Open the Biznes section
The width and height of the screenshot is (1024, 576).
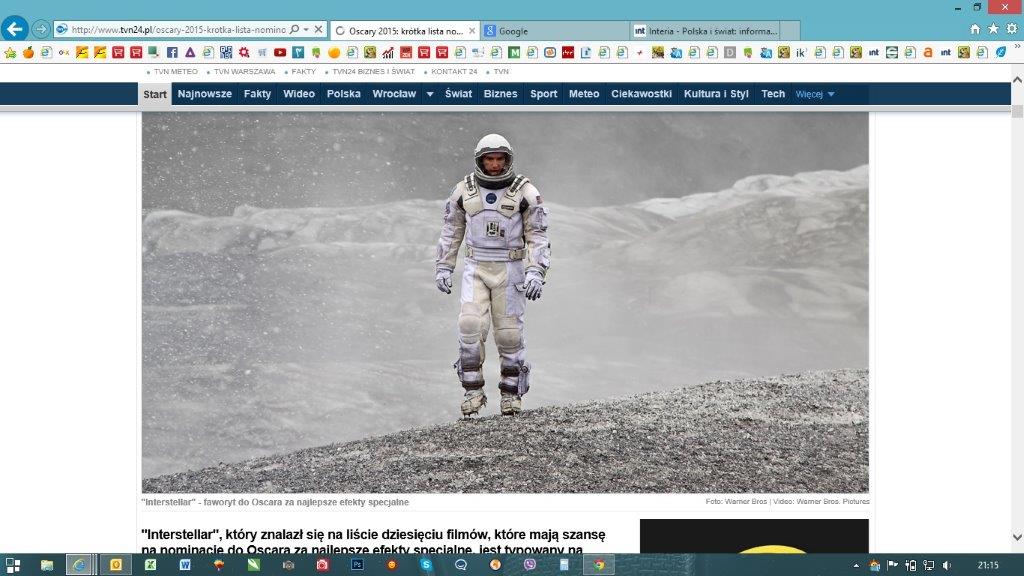pos(500,94)
